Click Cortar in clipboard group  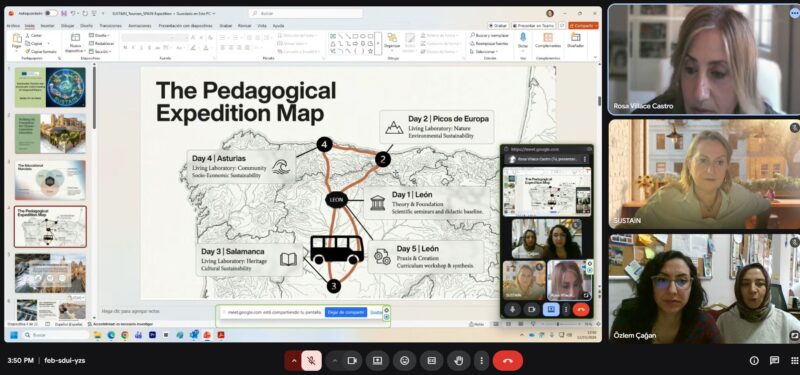[34, 35]
